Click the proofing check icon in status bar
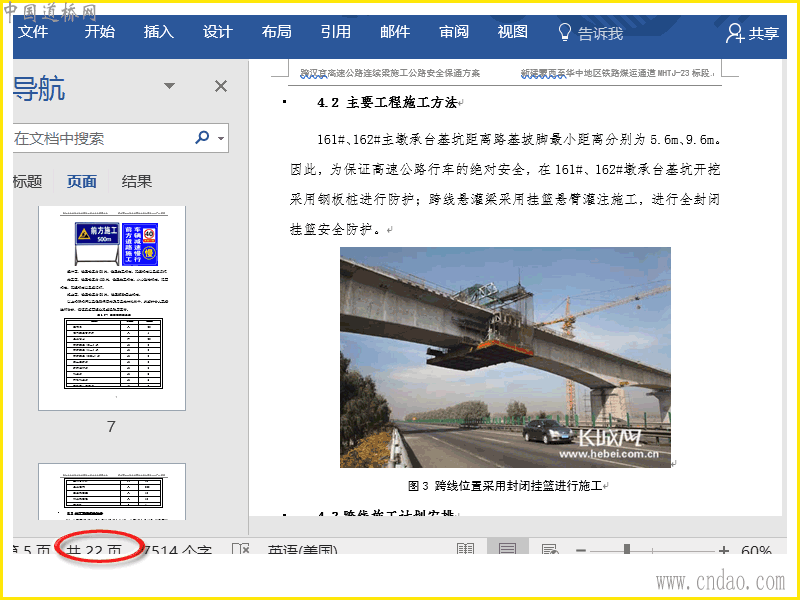Screen dimensions: 800x600 click(241, 549)
